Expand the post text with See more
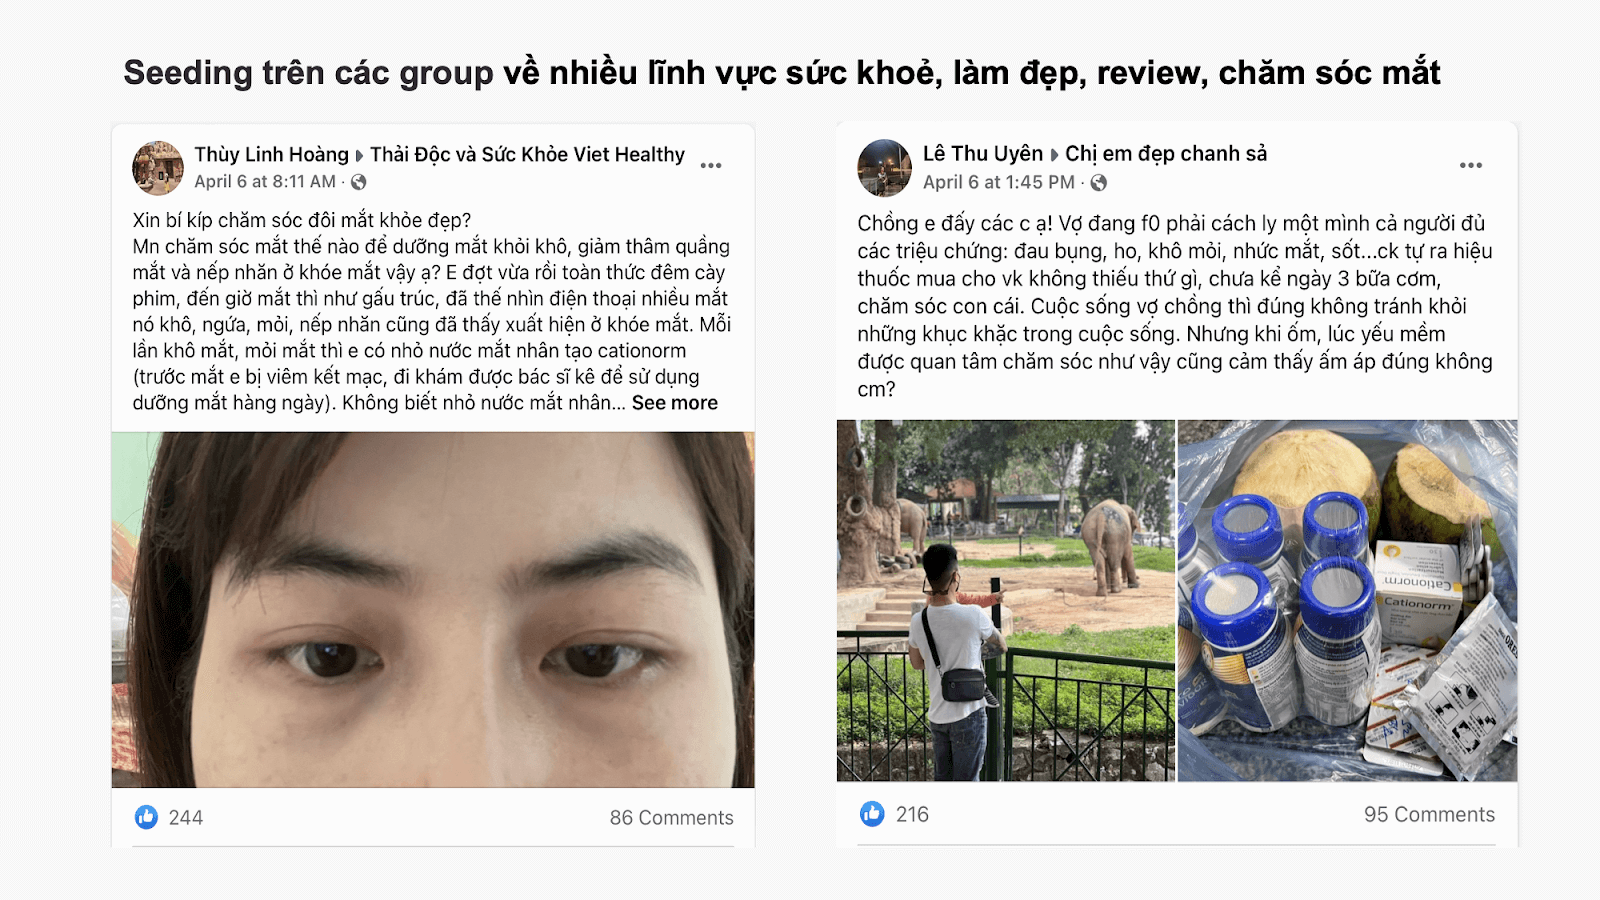This screenshot has height=900, width=1600. coord(675,403)
